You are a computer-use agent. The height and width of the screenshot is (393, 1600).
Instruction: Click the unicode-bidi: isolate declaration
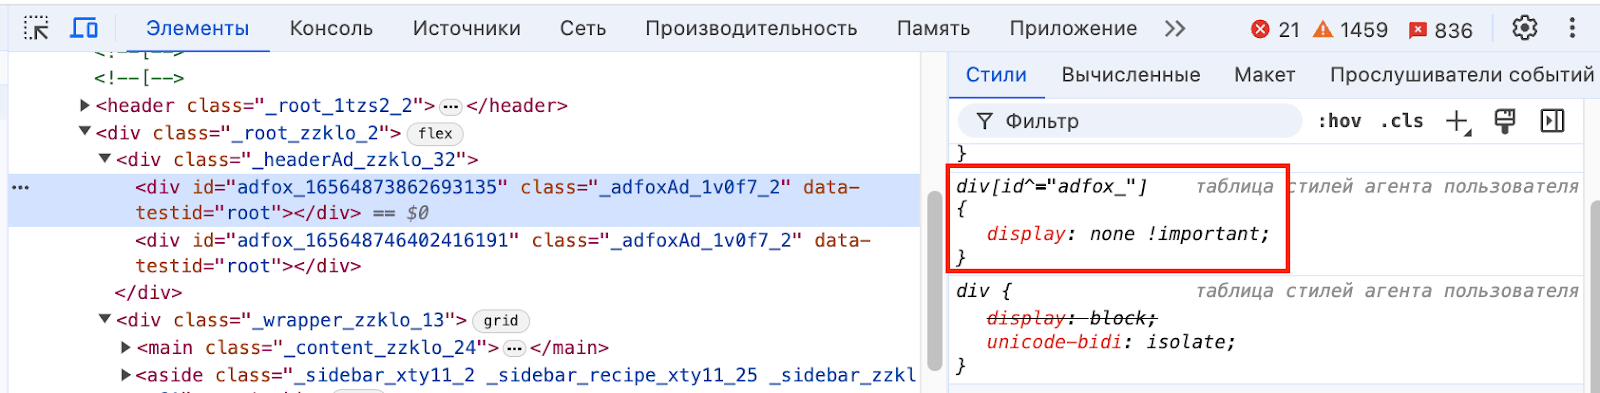point(1111,342)
